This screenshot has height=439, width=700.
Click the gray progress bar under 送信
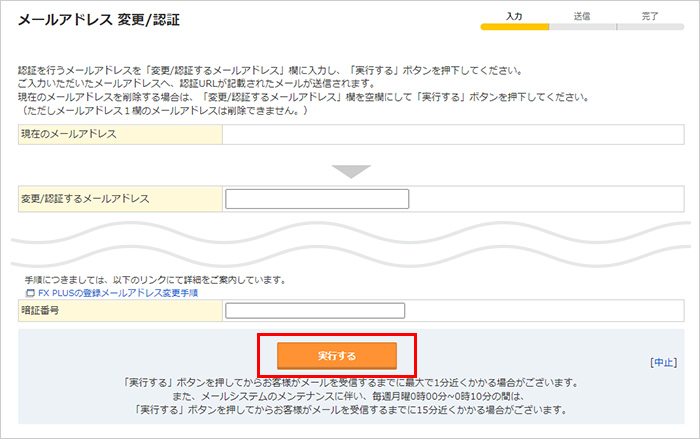pos(582,27)
